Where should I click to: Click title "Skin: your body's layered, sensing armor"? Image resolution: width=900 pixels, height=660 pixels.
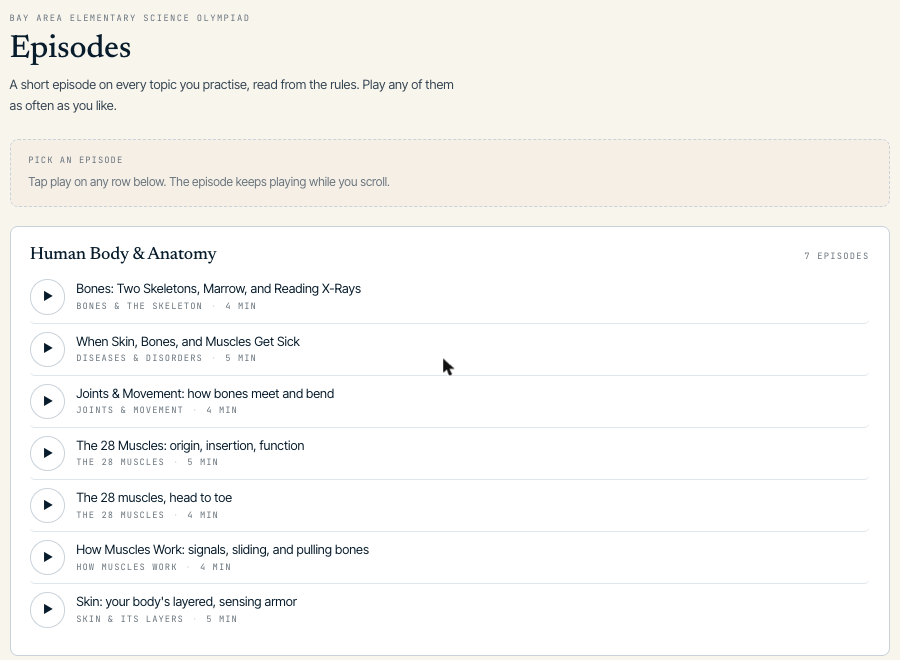click(x=186, y=602)
